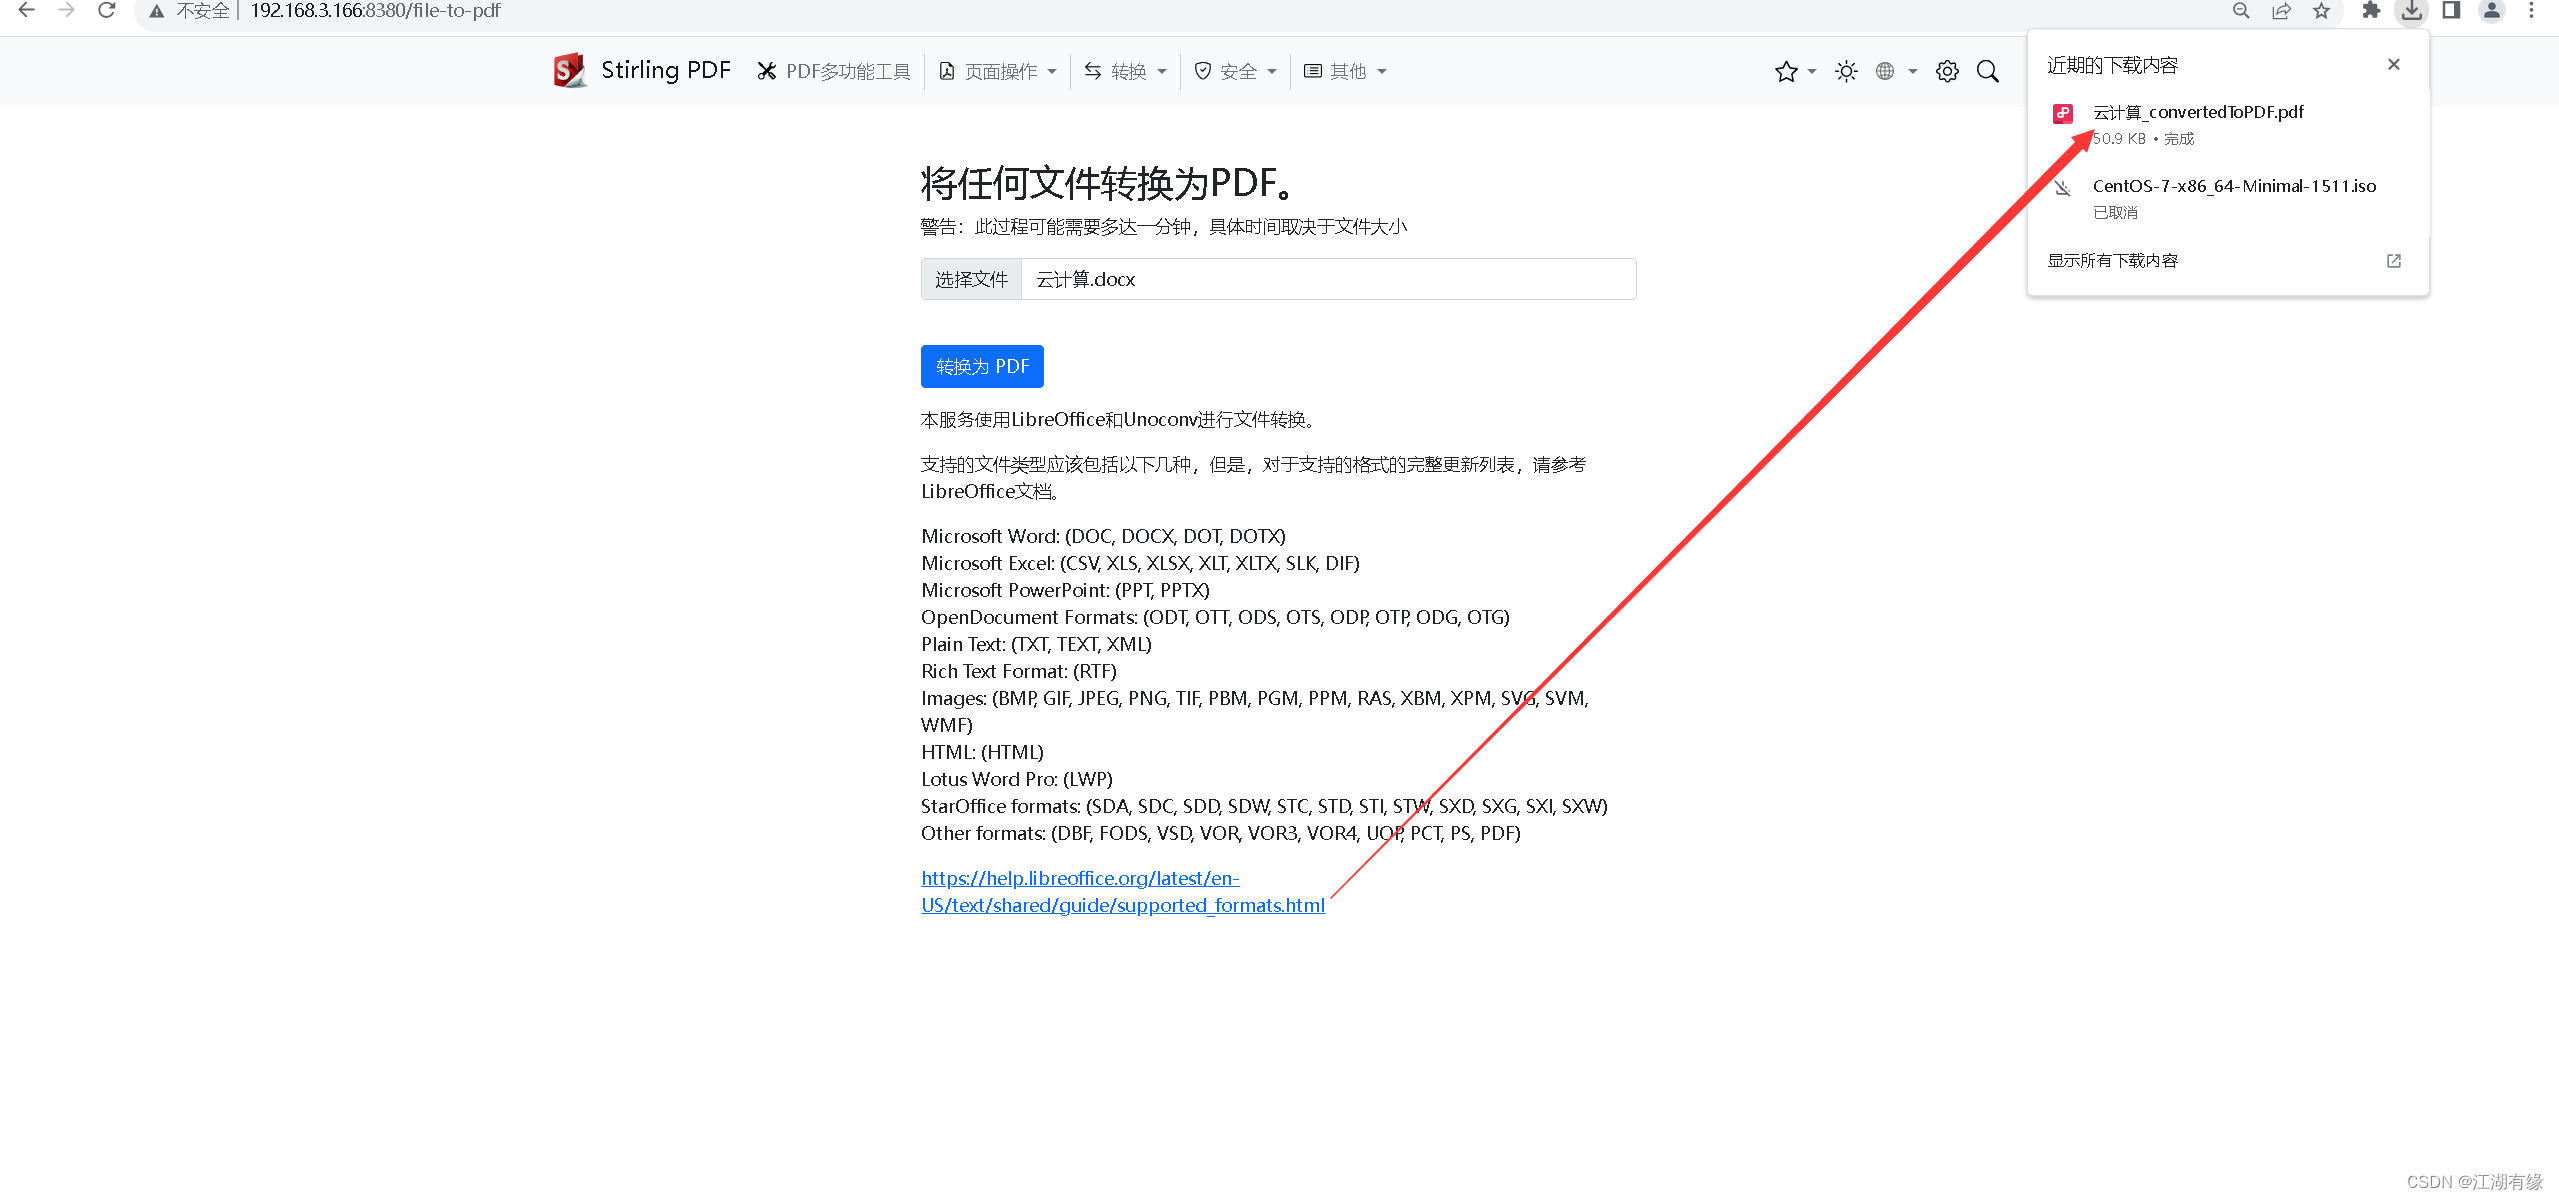Open the LibreOffice supported formats link

pyautogui.click(x=1123, y=891)
